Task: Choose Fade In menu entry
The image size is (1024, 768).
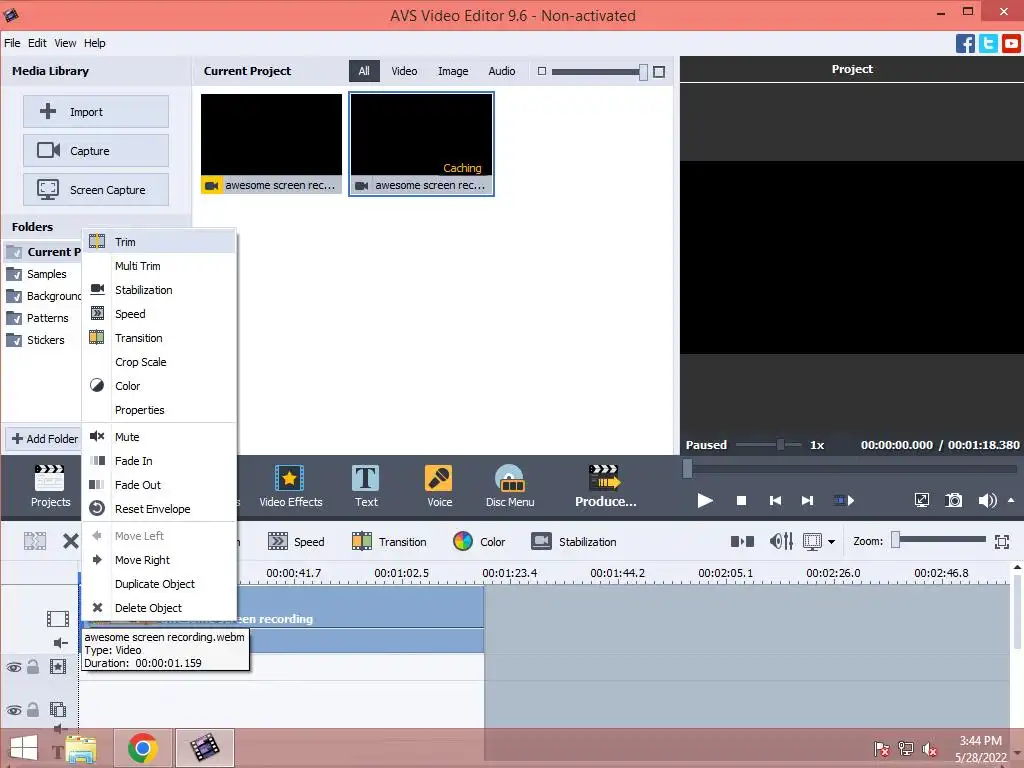Action: coord(159,461)
